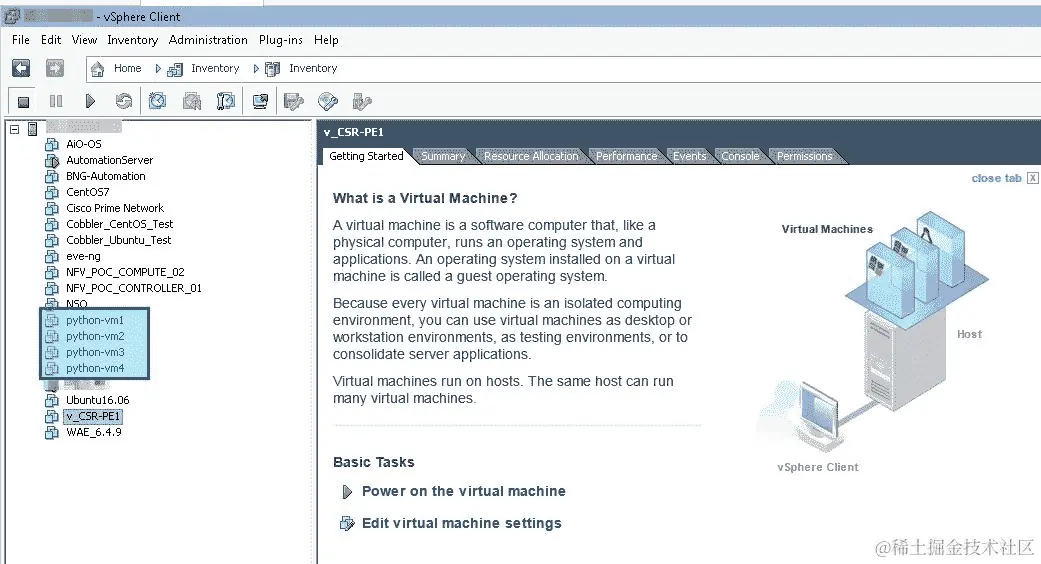The image size is (1041, 564).
Task: Open the Administration menu
Action: point(208,40)
